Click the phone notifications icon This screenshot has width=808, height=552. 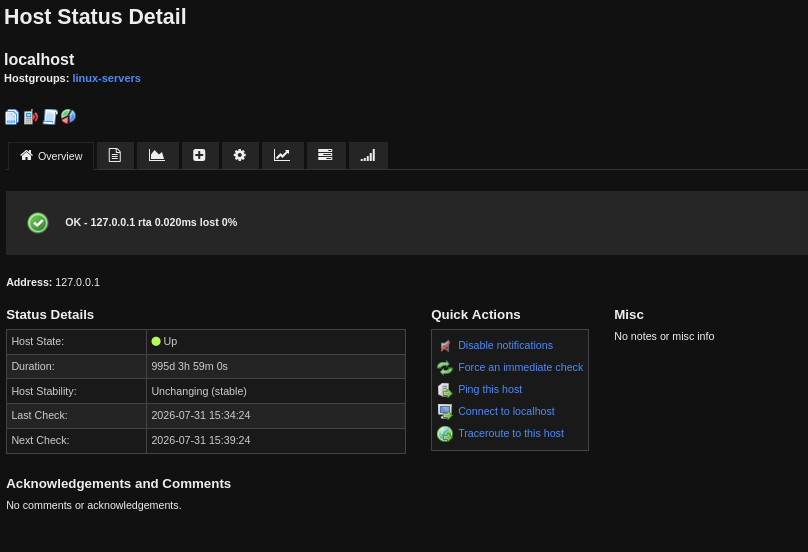click(x=31, y=117)
